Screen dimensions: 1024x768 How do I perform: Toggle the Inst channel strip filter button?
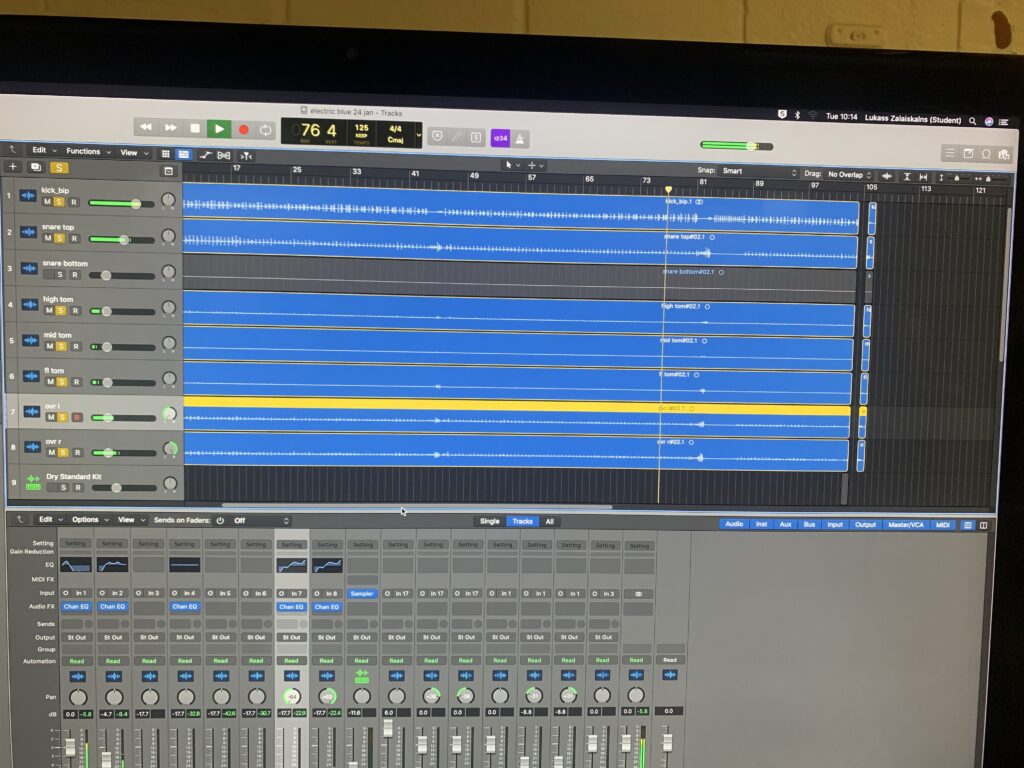(761, 524)
